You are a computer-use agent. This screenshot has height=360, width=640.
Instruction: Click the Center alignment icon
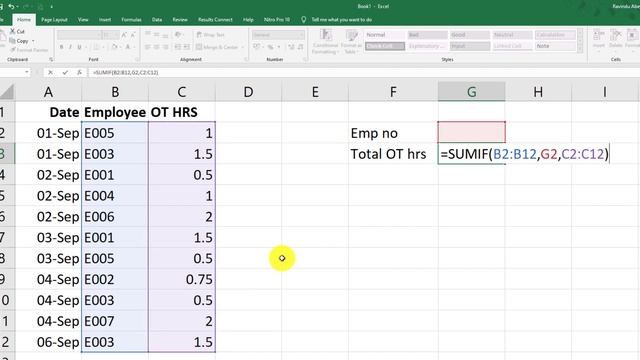click(x=157, y=47)
